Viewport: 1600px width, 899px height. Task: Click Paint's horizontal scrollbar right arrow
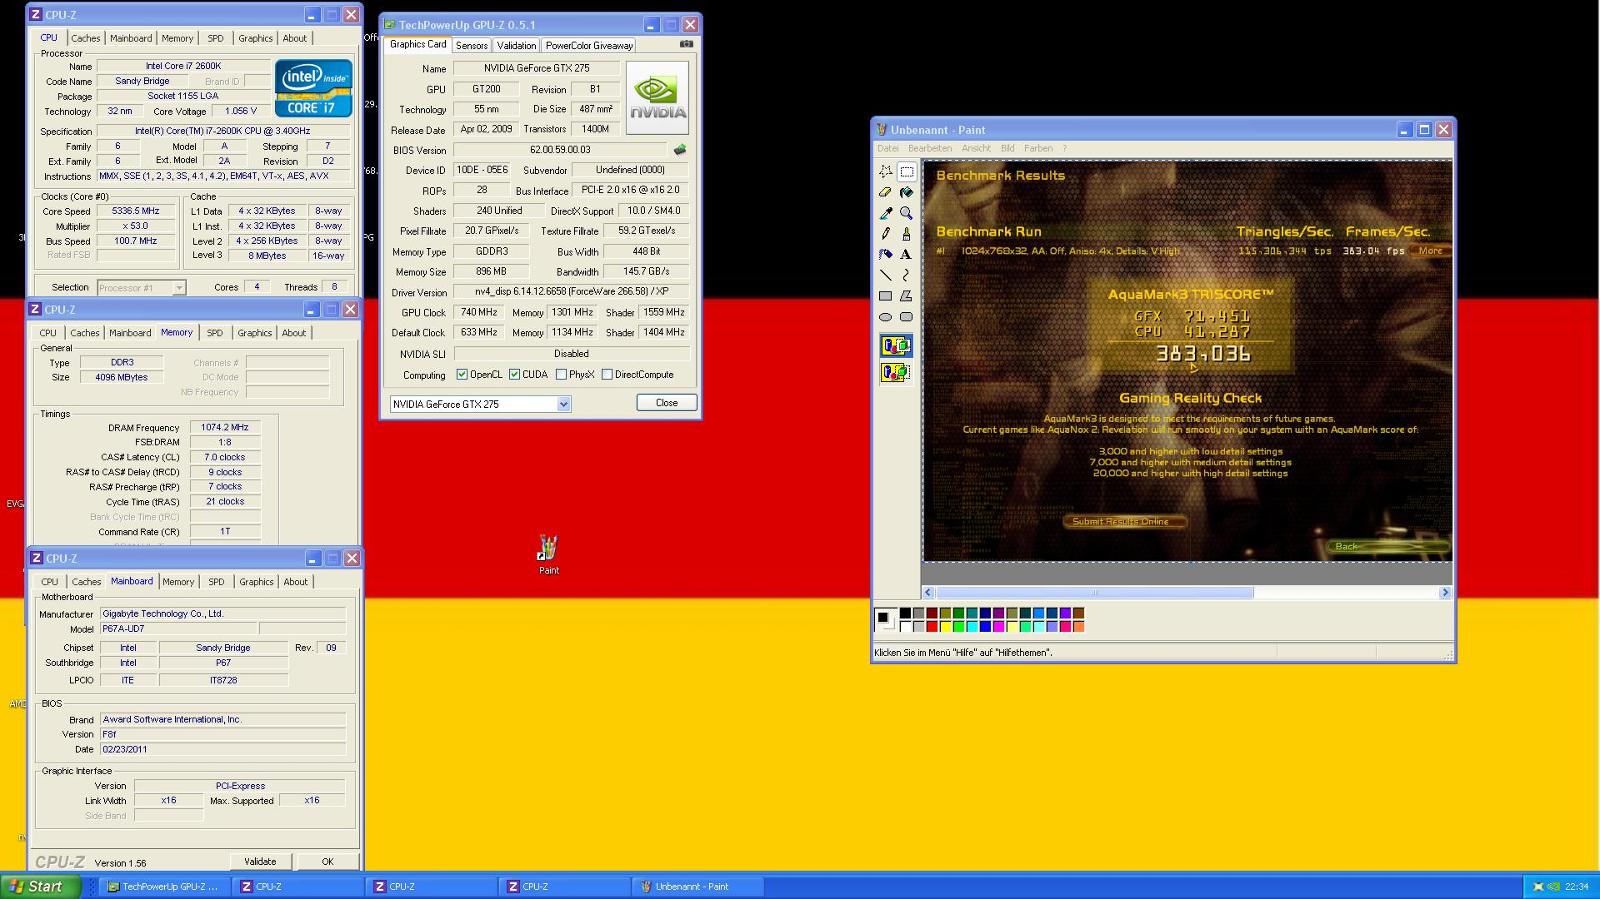click(x=1445, y=593)
